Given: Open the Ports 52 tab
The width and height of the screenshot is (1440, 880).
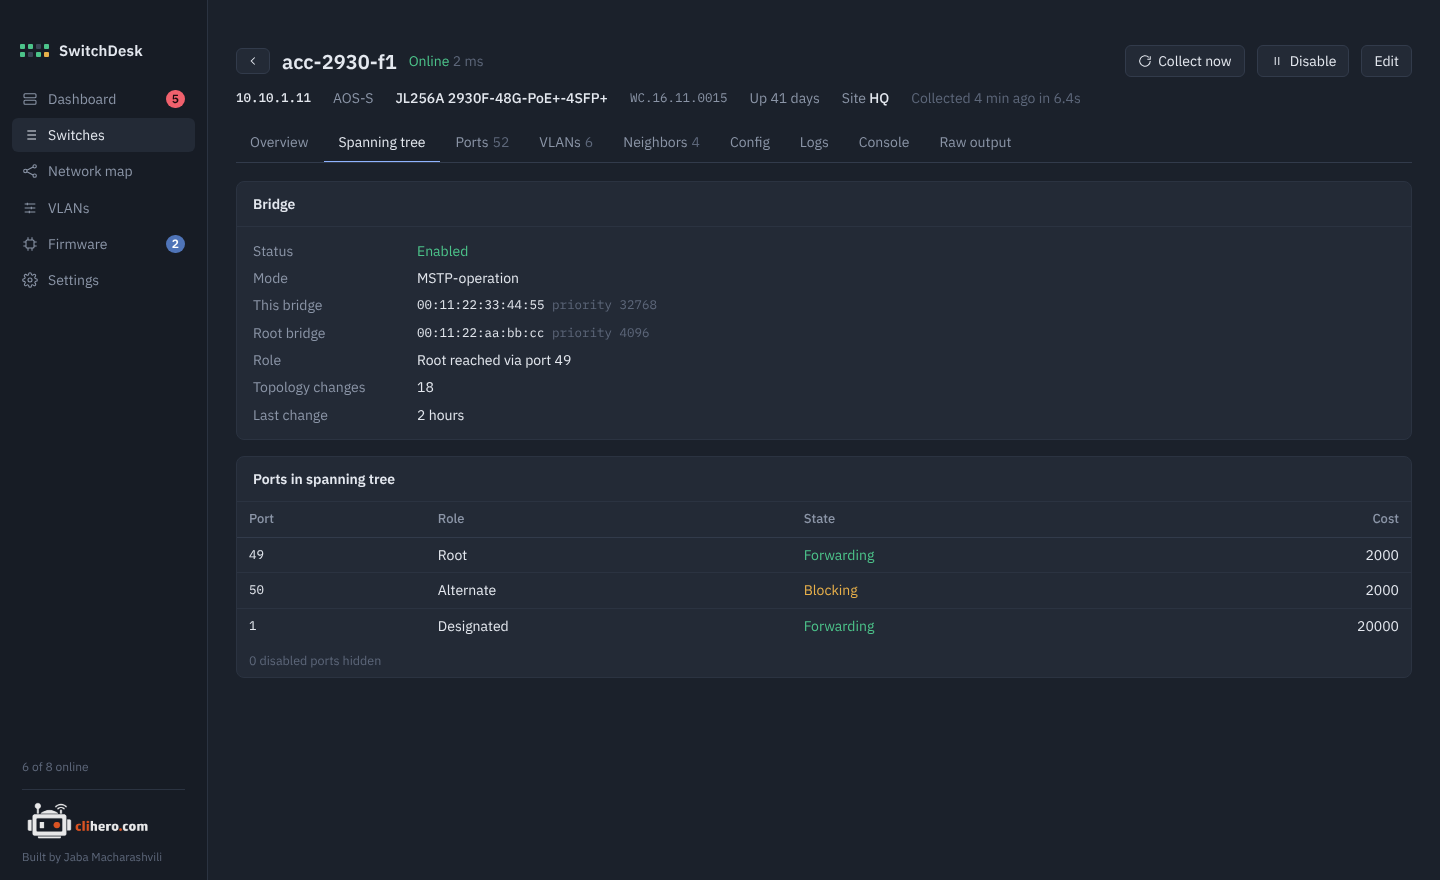Looking at the screenshot, I should coord(482,142).
